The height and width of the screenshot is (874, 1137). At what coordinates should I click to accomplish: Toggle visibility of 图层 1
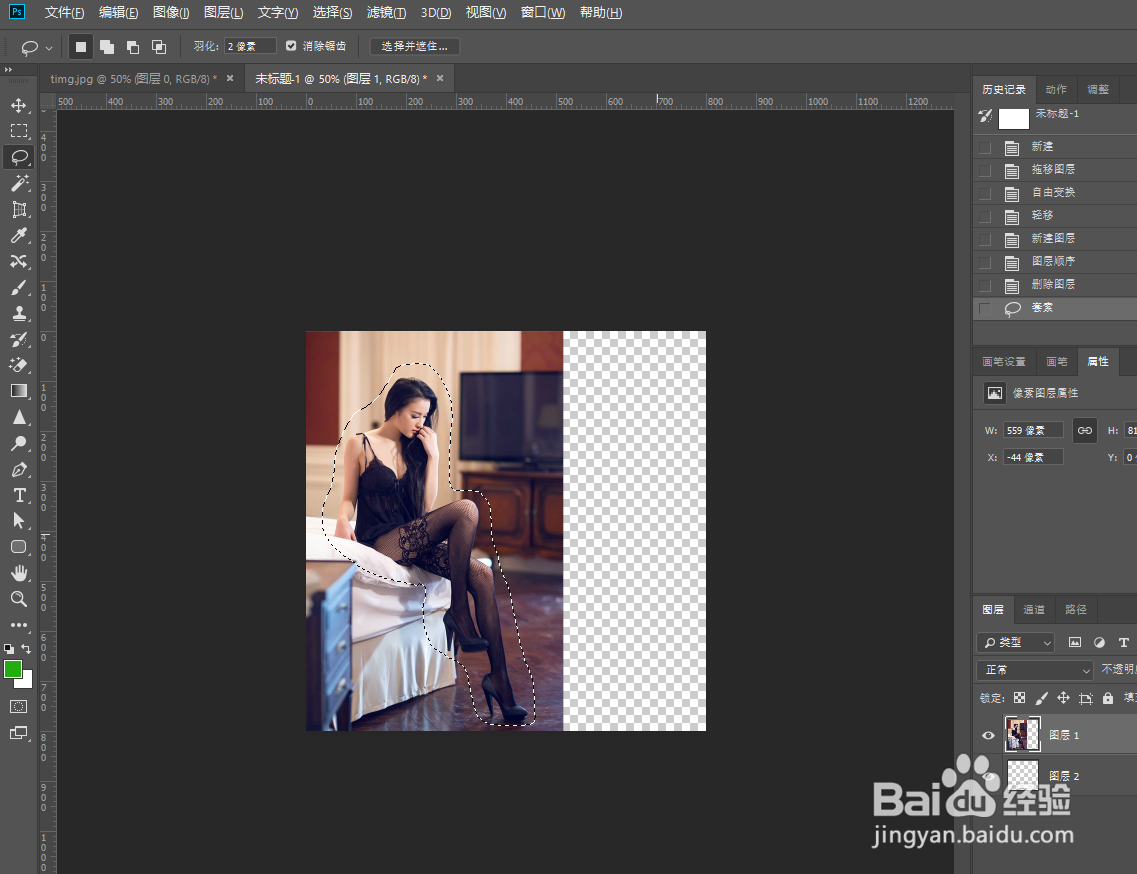(x=988, y=735)
